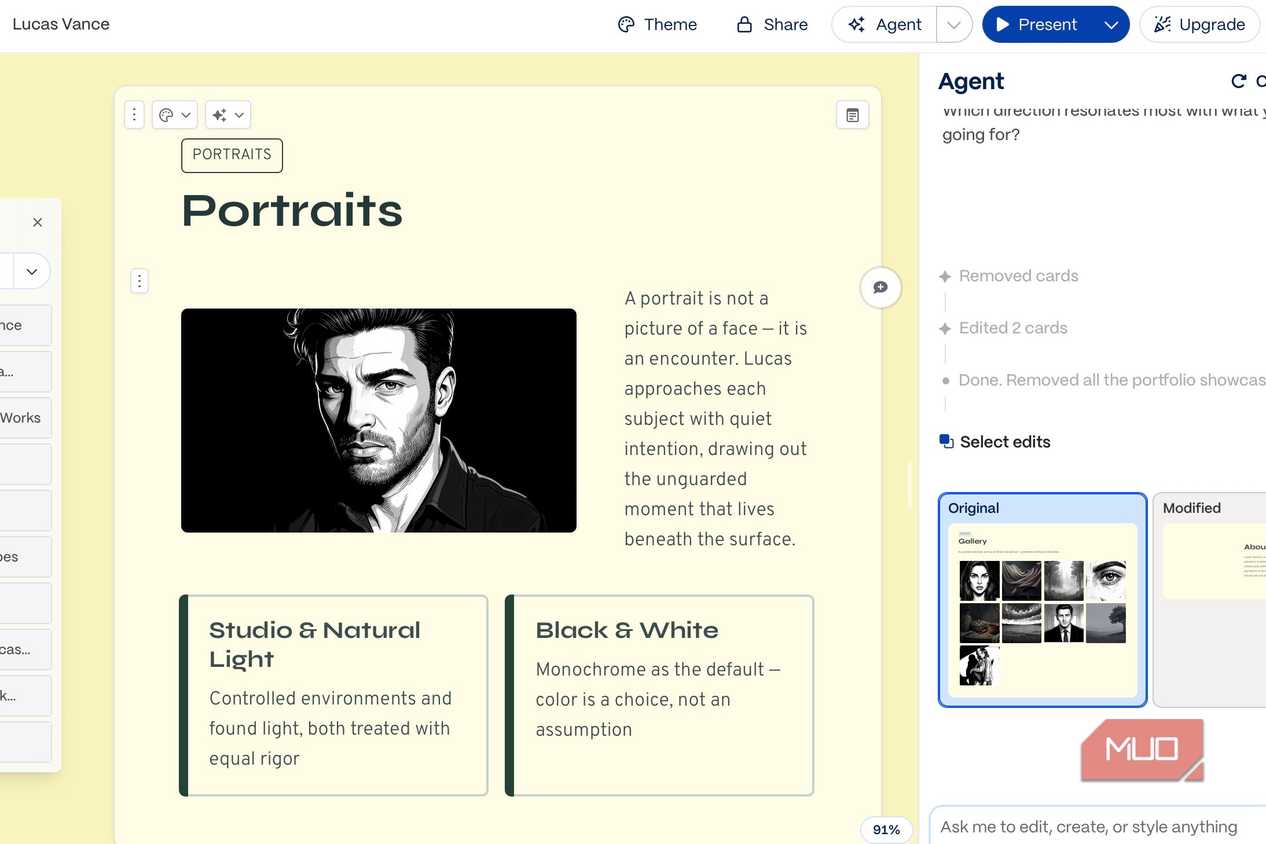Viewport: 1266px width, 844px height.
Task: Click the Share lock button
Action: (x=772, y=25)
